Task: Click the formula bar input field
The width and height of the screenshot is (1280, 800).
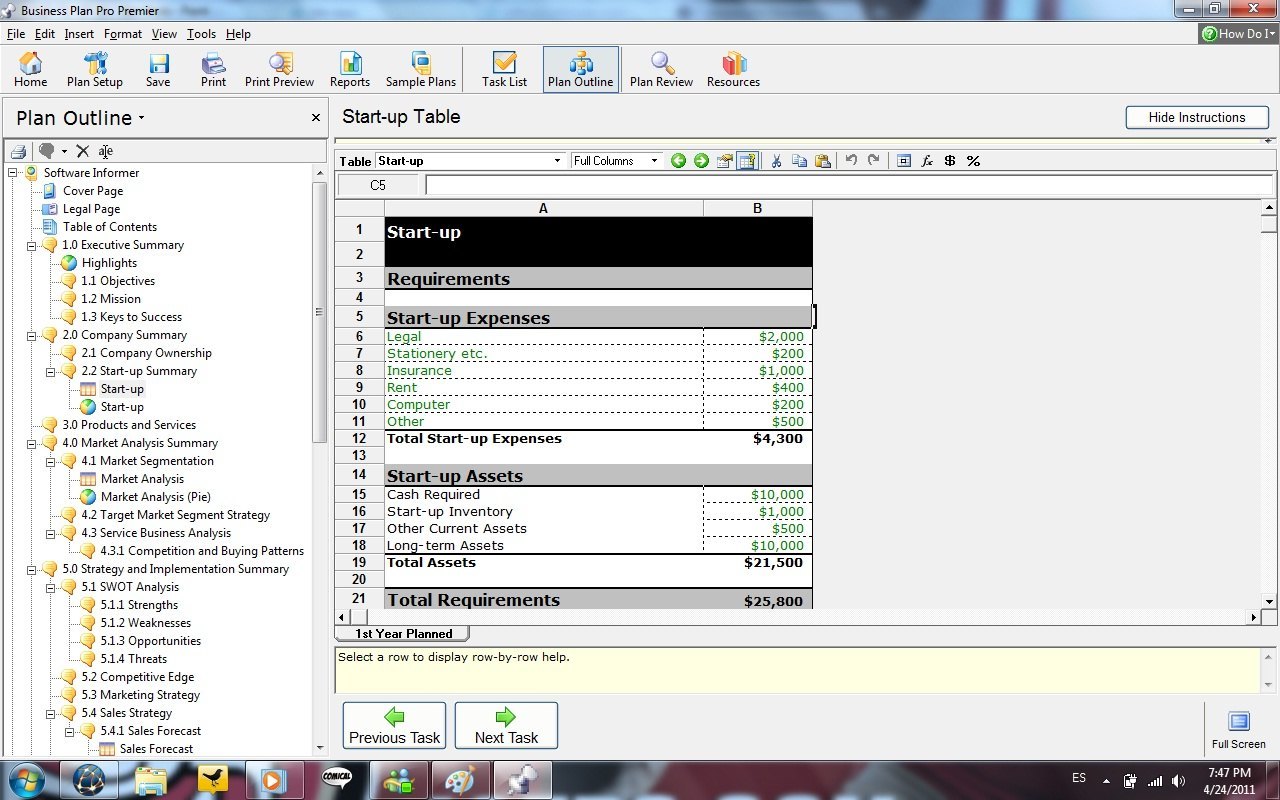Action: click(849, 185)
